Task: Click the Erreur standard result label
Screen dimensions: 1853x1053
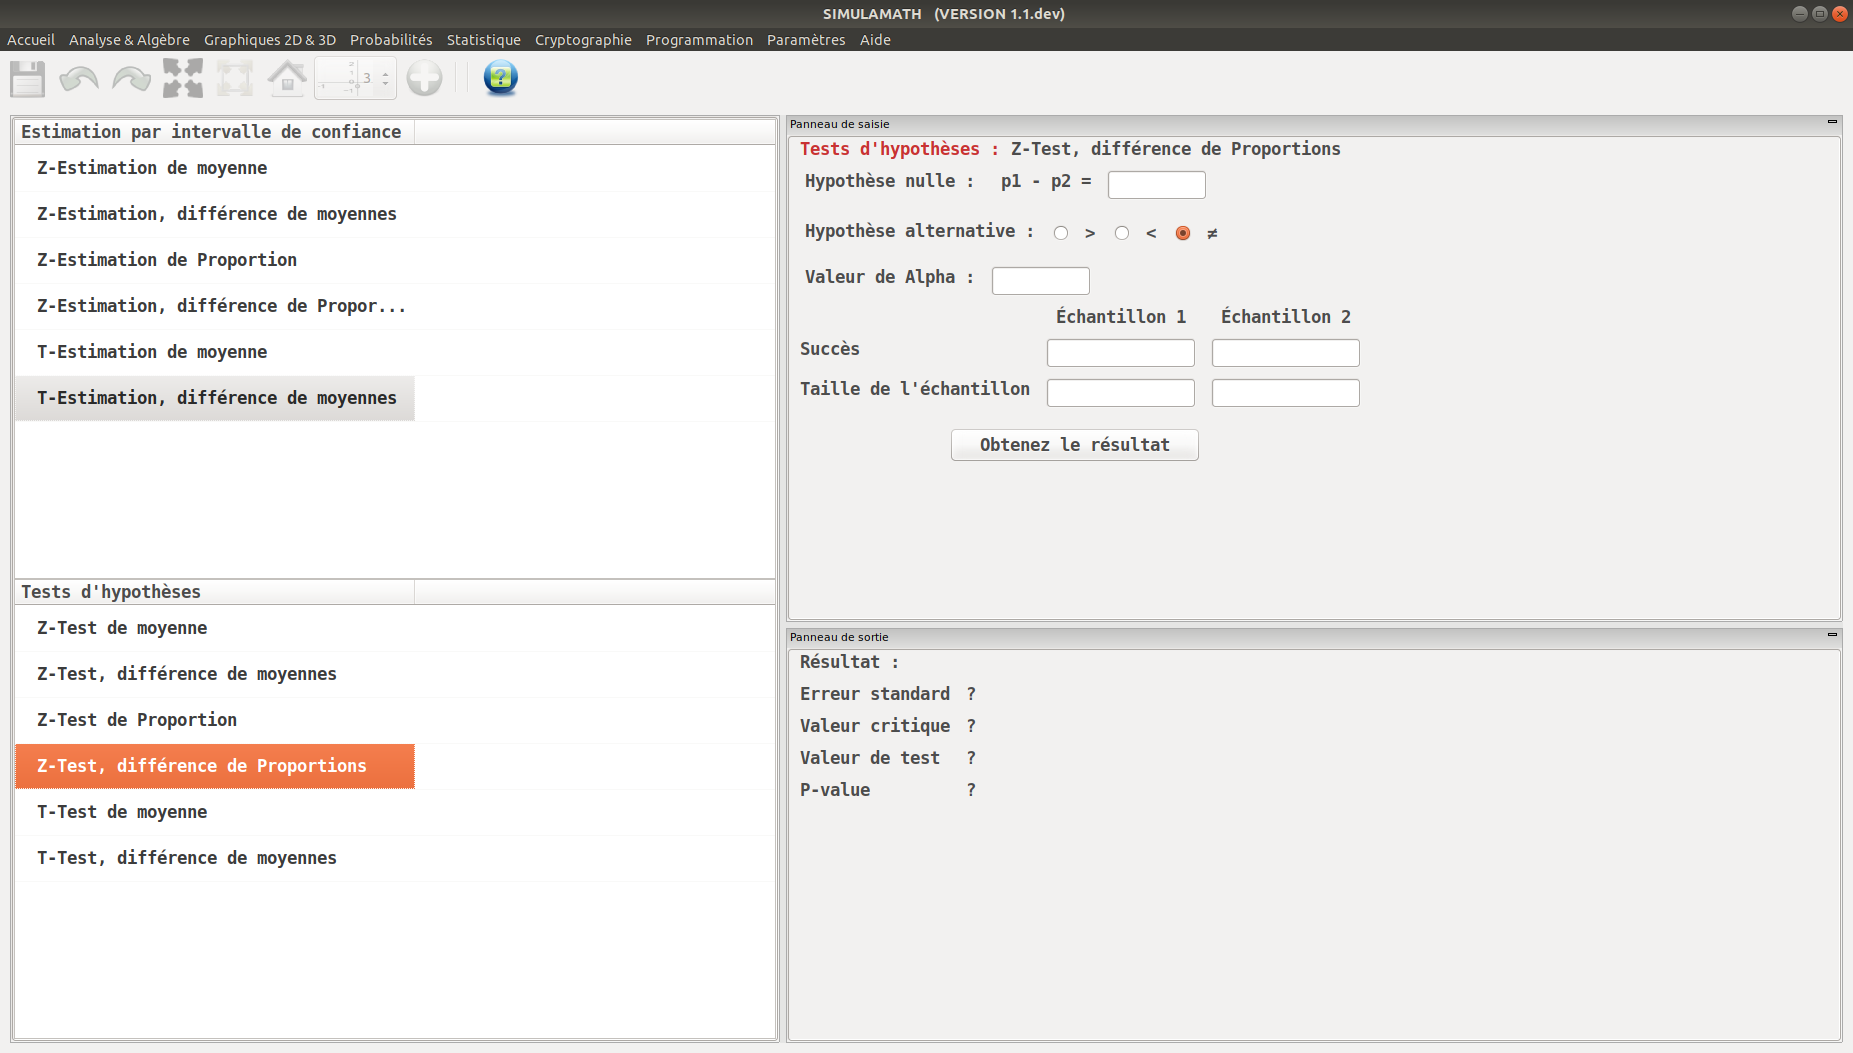Action: (x=875, y=694)
